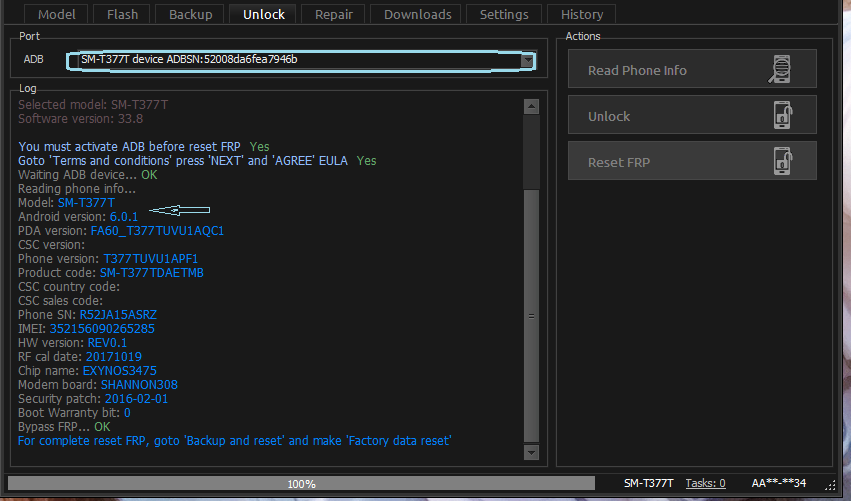The width and height of the screenshot is (851, 501).
Task: Click PDA version FA60_T377TUVU1AQC1
Action: (x=157, y=231)
